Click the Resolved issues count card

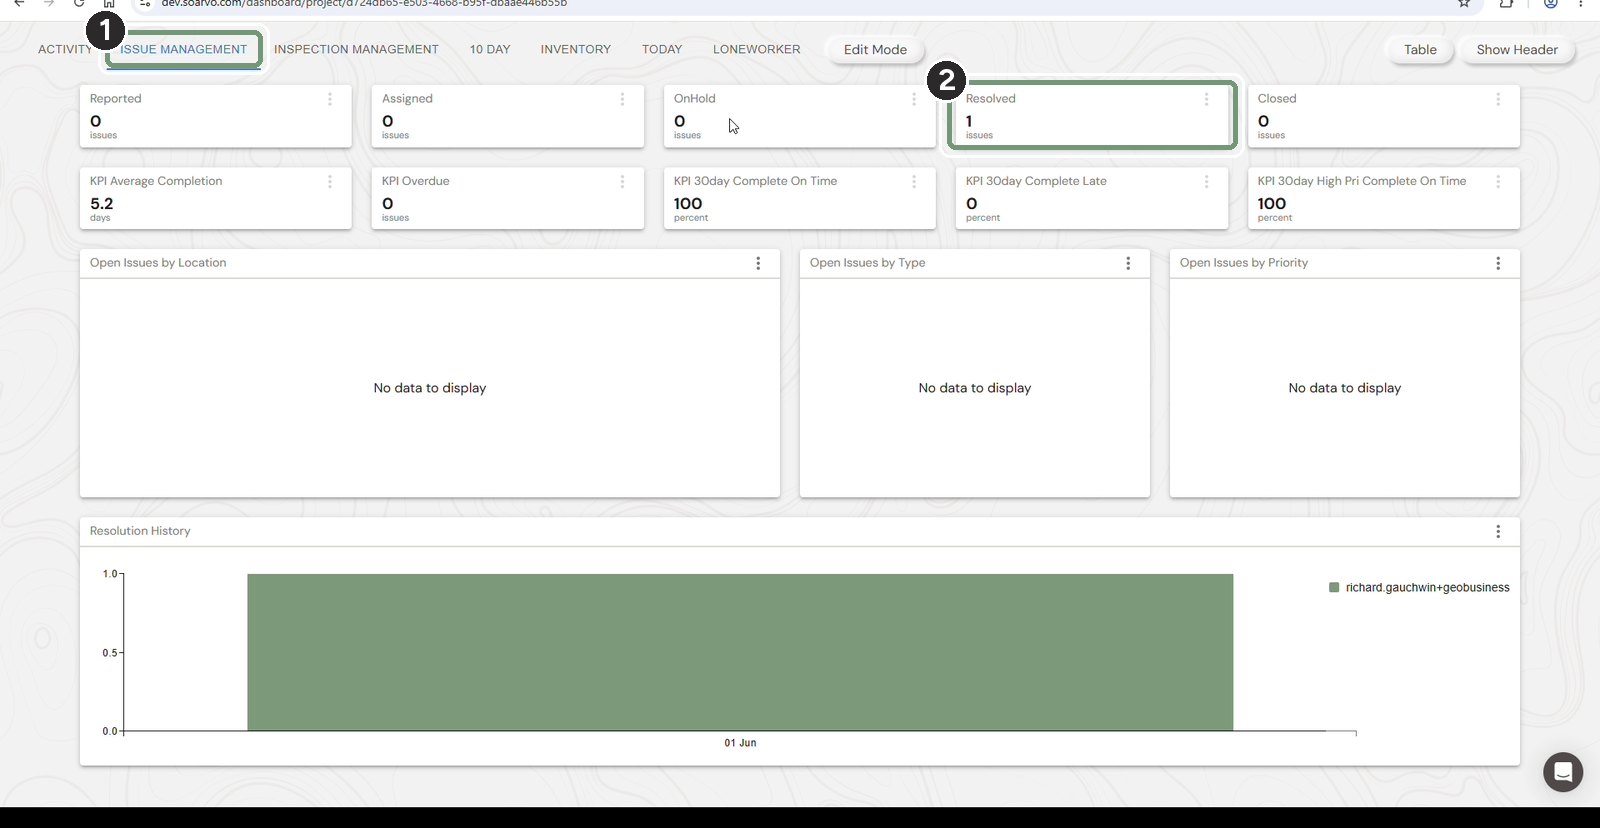click(x=1092, y=116)
